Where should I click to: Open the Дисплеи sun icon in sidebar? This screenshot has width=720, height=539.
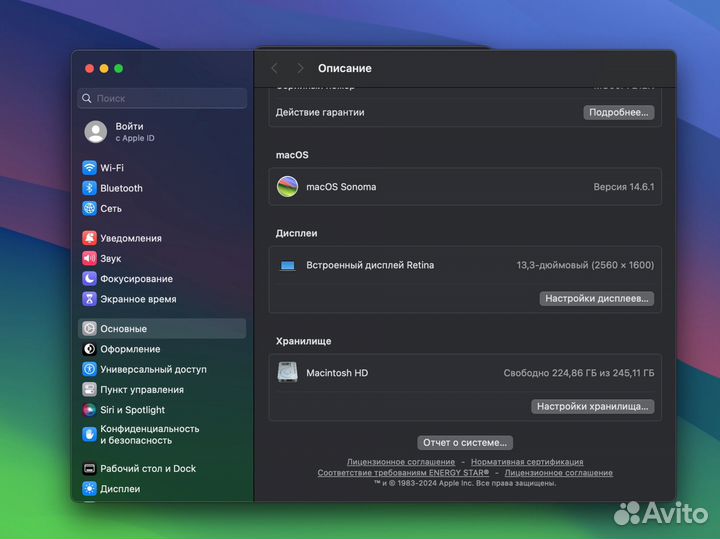tap(89, 488)
